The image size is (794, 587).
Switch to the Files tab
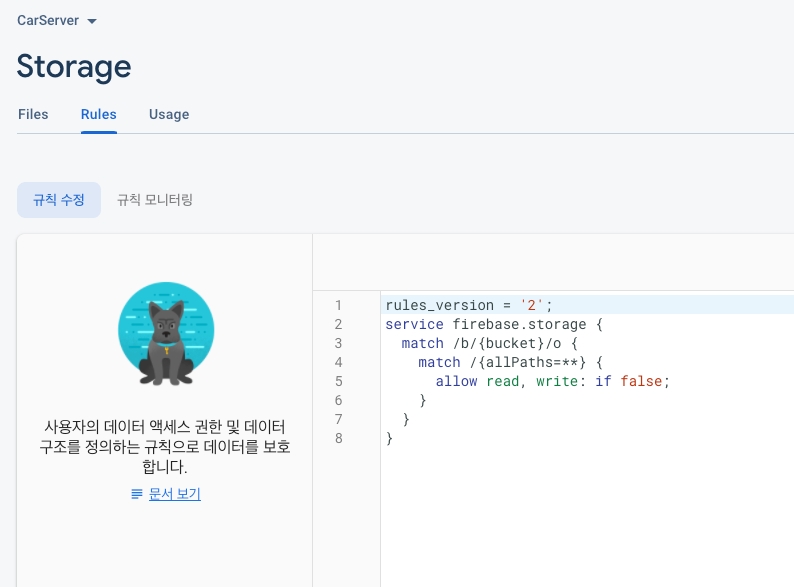click(x=33, y=114)
